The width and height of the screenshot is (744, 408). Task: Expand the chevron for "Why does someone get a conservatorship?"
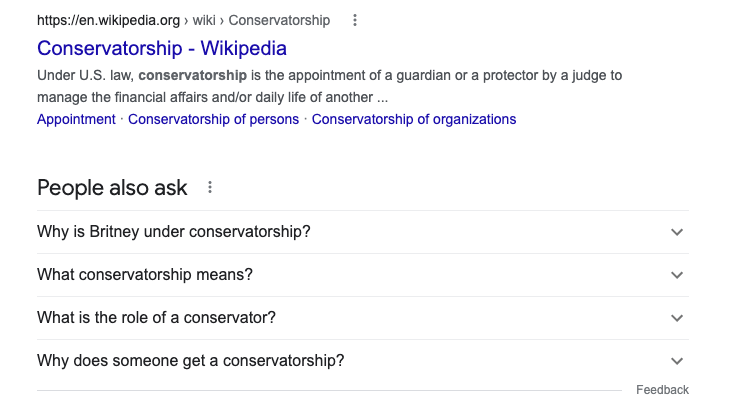pos(677,361)
